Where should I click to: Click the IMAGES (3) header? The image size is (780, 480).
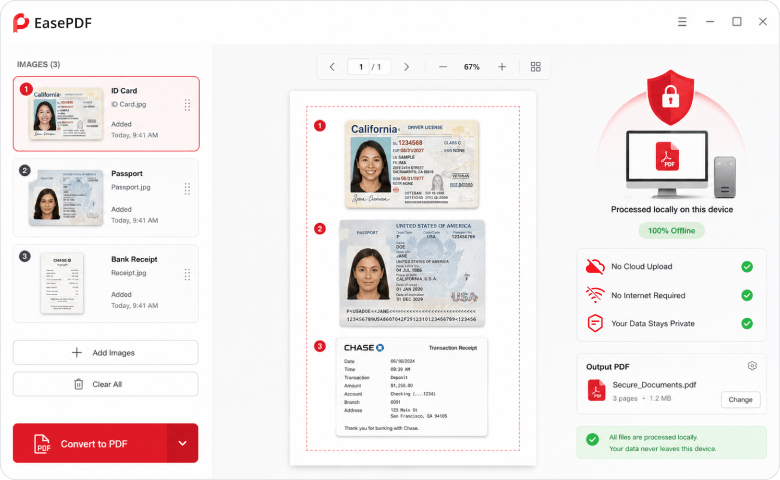point(38,64)
